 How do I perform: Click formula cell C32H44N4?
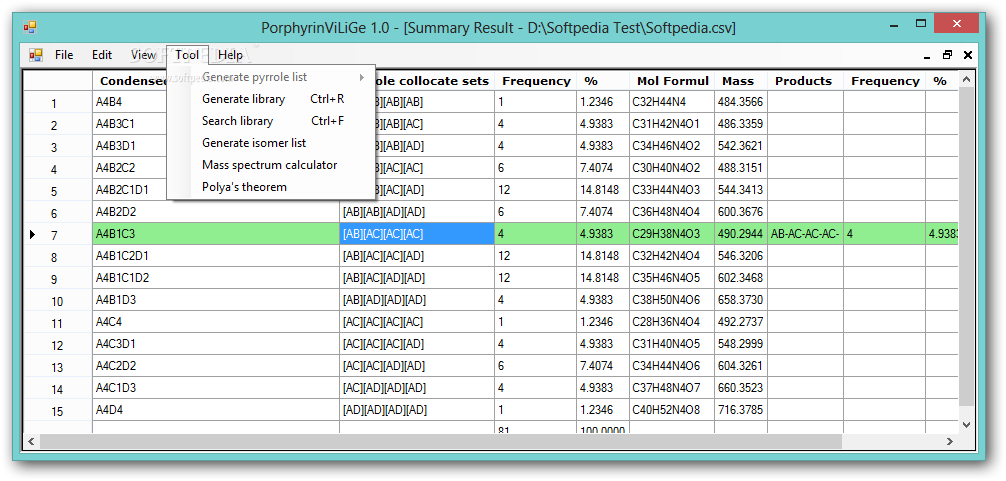[672, 102]
